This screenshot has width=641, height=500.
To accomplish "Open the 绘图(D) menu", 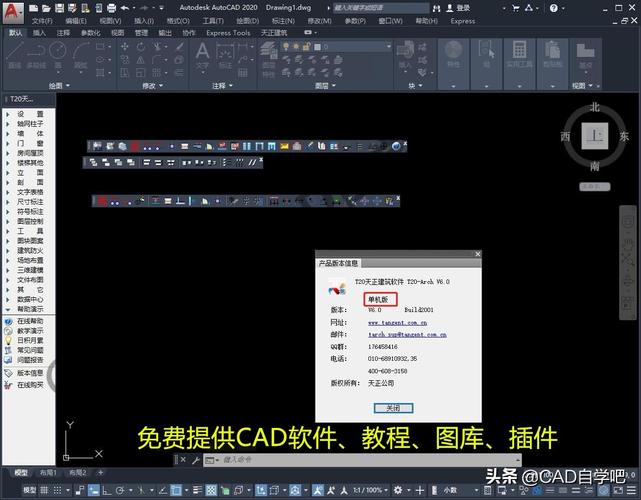I will 248,21.
